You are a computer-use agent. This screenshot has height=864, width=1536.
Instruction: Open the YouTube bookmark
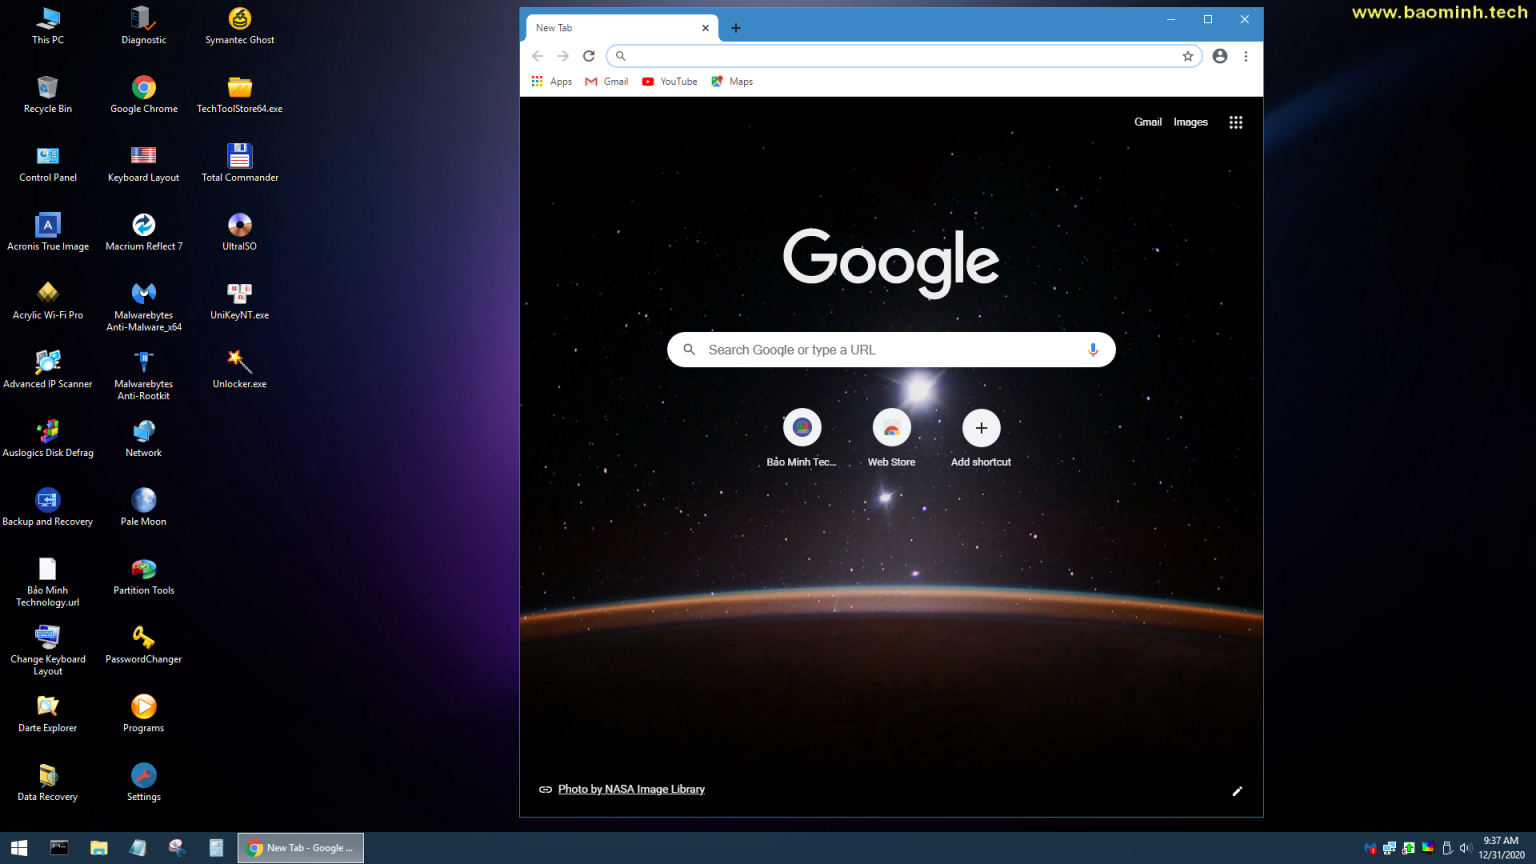click(669, 82)
